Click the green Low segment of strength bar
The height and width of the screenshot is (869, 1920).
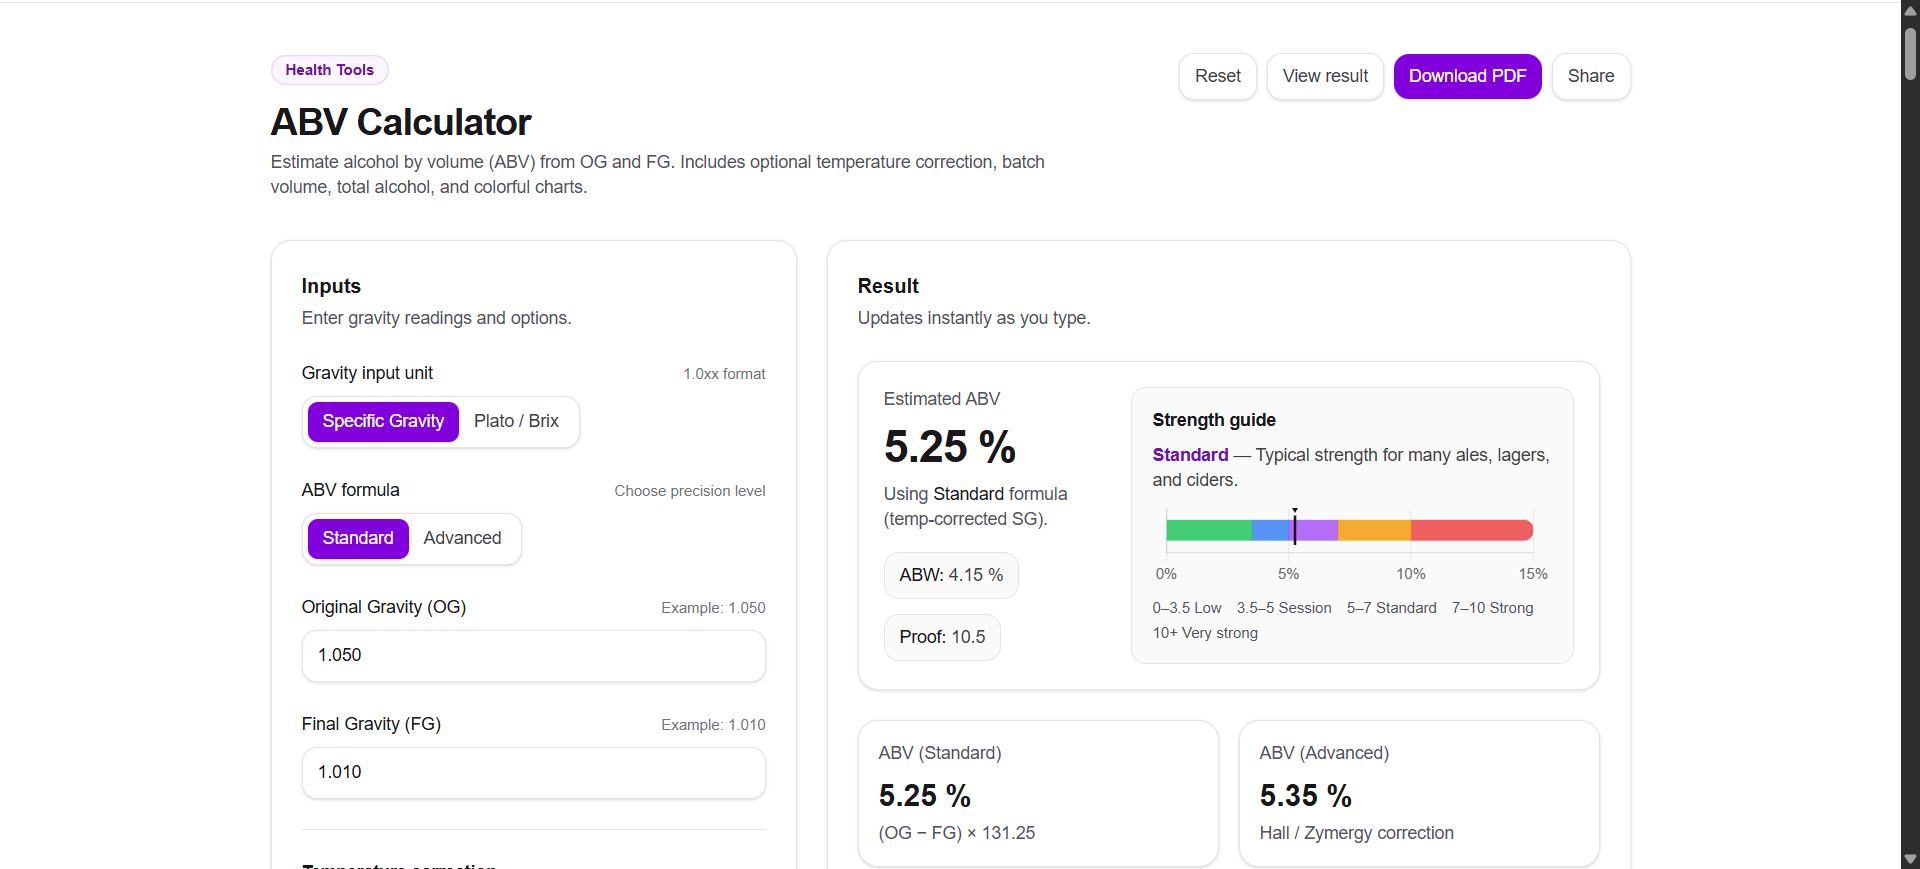click(1208, 530)
